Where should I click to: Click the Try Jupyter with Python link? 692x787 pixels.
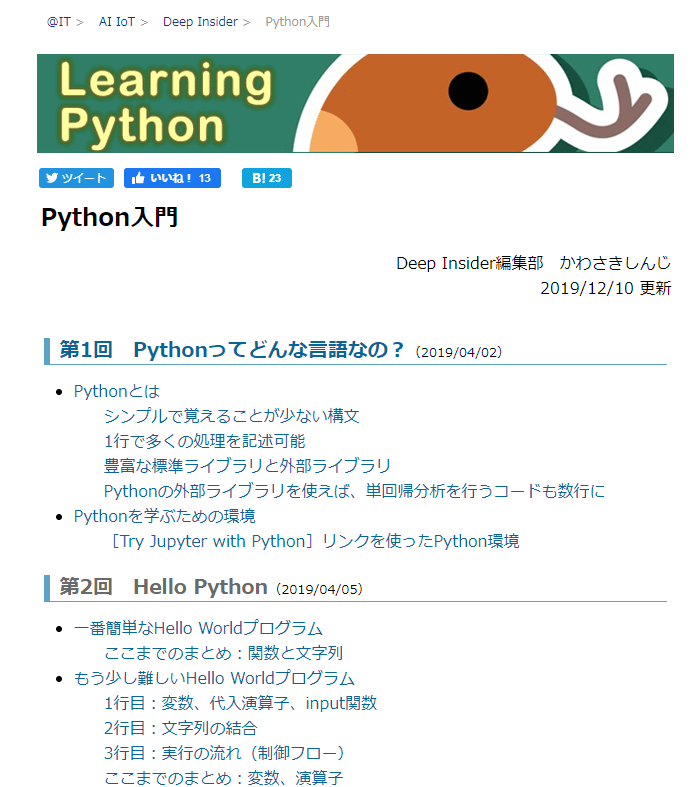click(x=311, y=541)
